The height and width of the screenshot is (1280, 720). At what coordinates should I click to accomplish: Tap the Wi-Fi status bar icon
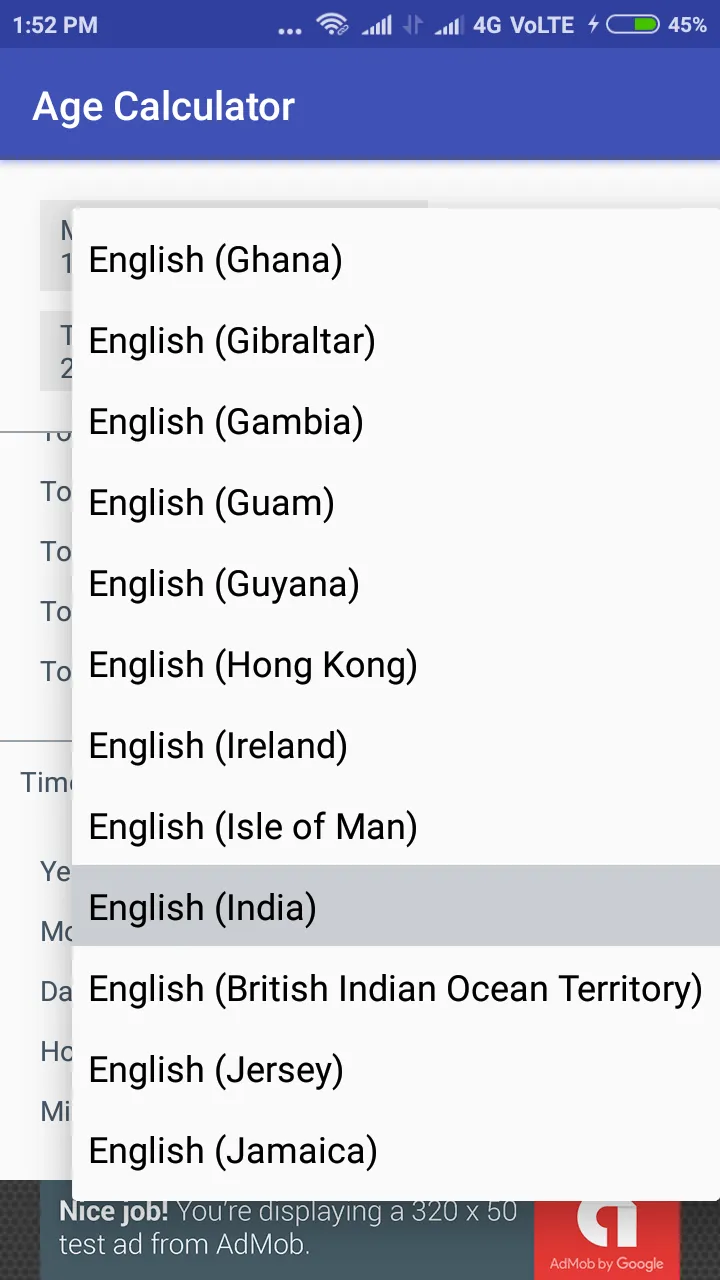pyautogui.click(x=332, y=24)
